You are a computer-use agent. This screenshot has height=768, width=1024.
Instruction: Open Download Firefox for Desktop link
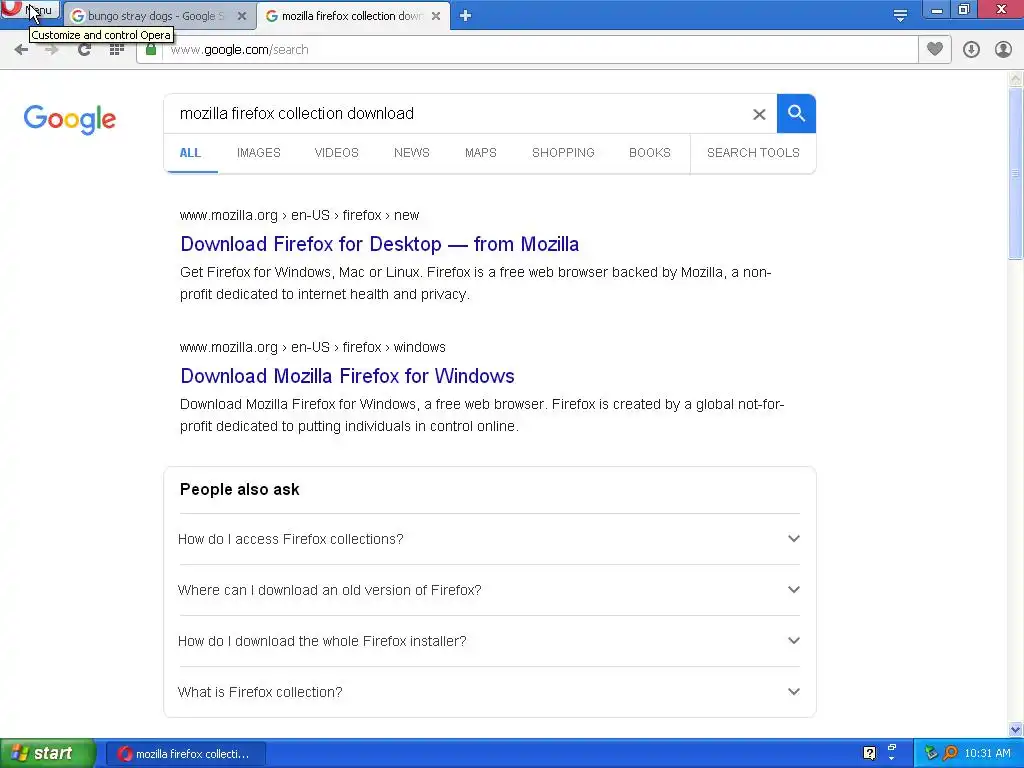379,244
